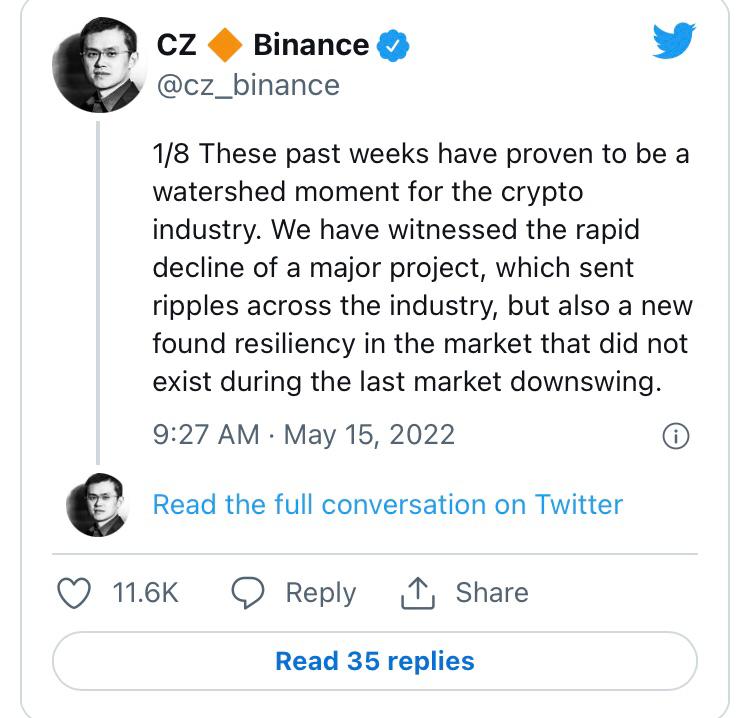This screenshot has width=750, height=718.
Task: Click the 9:27 AM timestamp
Action: (x=206, y=435)
